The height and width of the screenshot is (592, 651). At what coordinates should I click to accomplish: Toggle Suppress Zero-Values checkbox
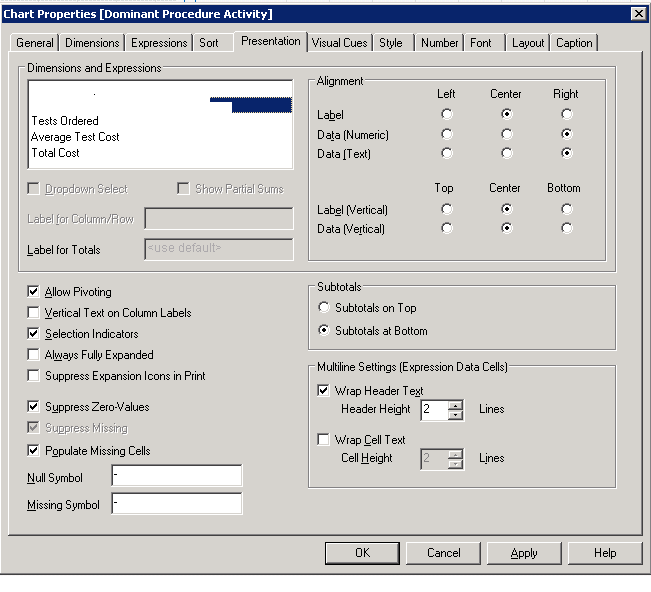coord(33,406)
